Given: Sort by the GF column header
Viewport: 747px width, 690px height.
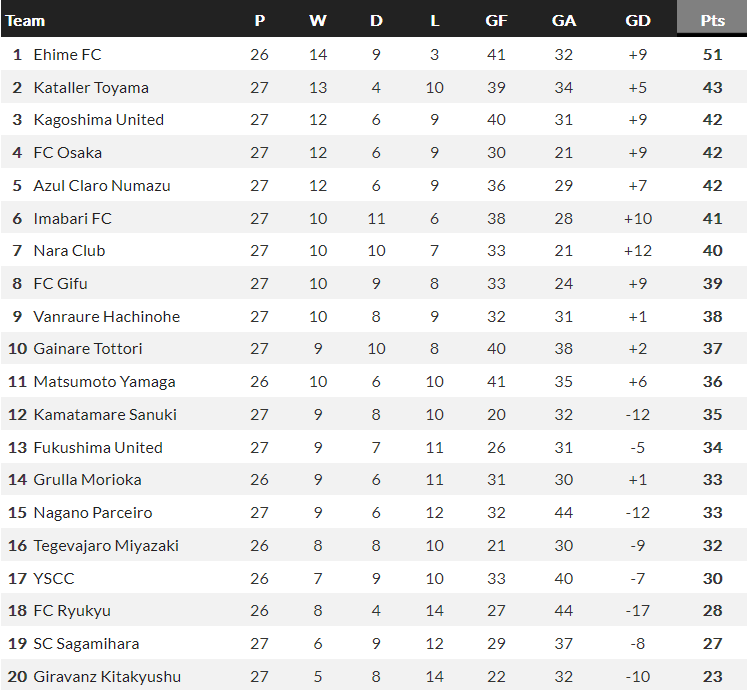Looking at the screenshot, I should (x=496, y=20).
